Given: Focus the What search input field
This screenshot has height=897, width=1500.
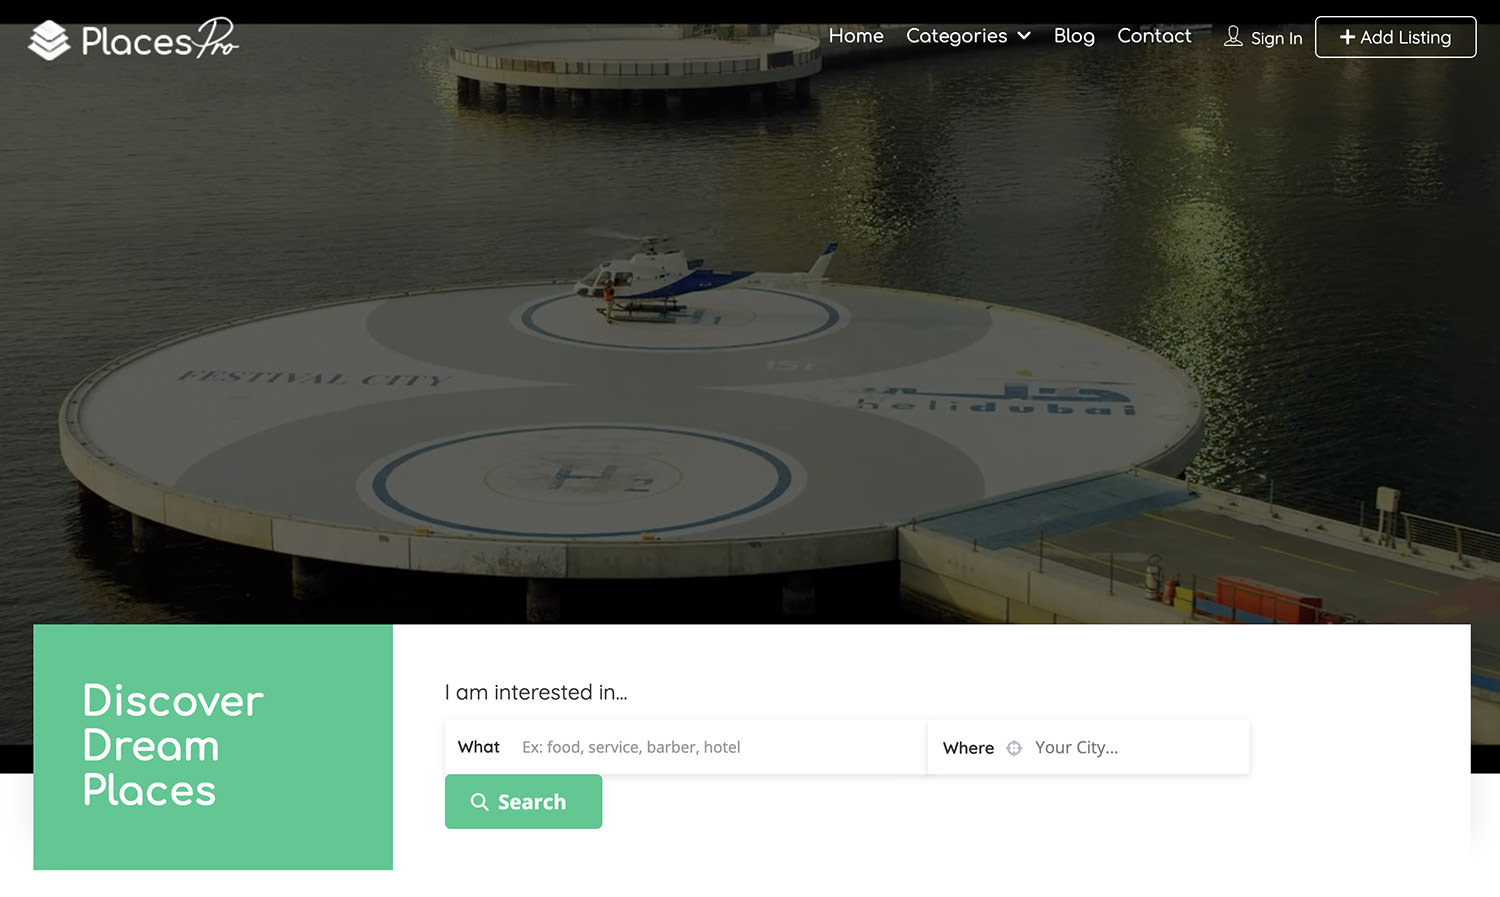Looking at the screenshot, I should point(715,747).
